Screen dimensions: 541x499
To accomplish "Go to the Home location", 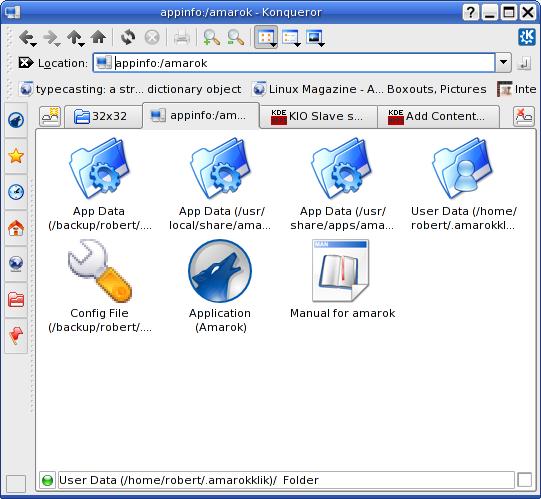I will point(98,37).
